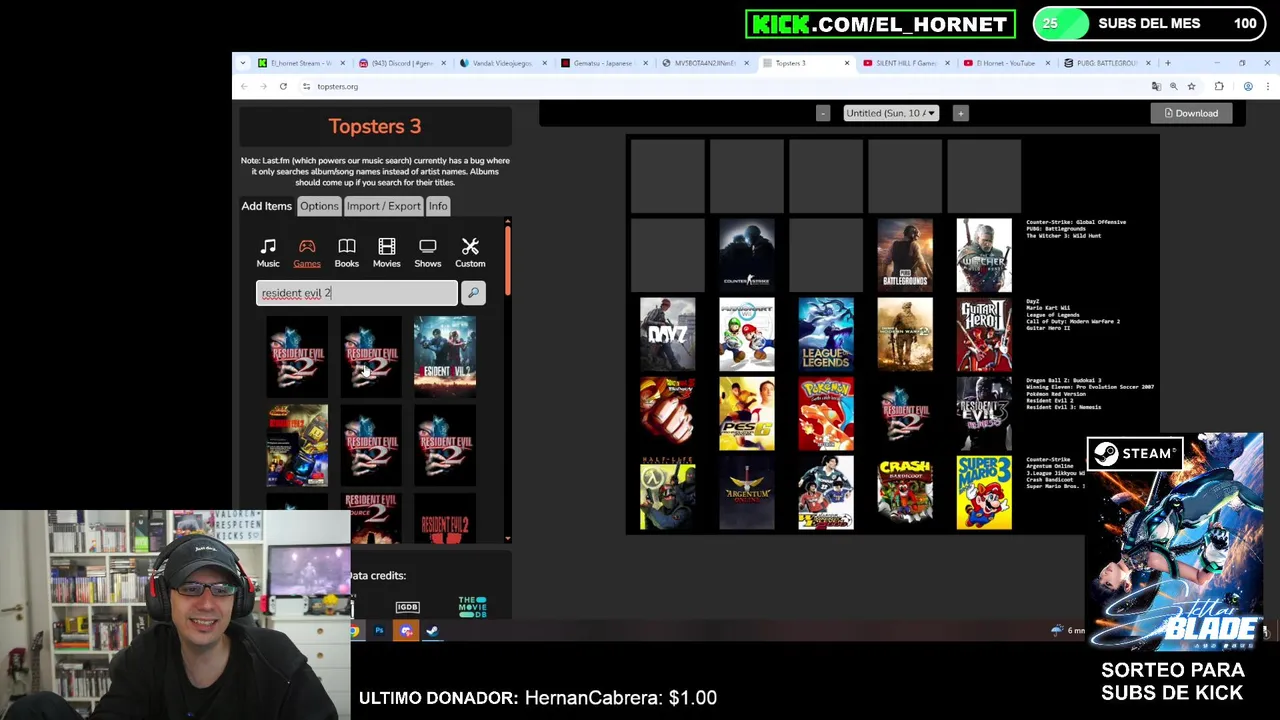Select the Shows category icon
Screen dimensions: 1280x720
pos(428,253)
